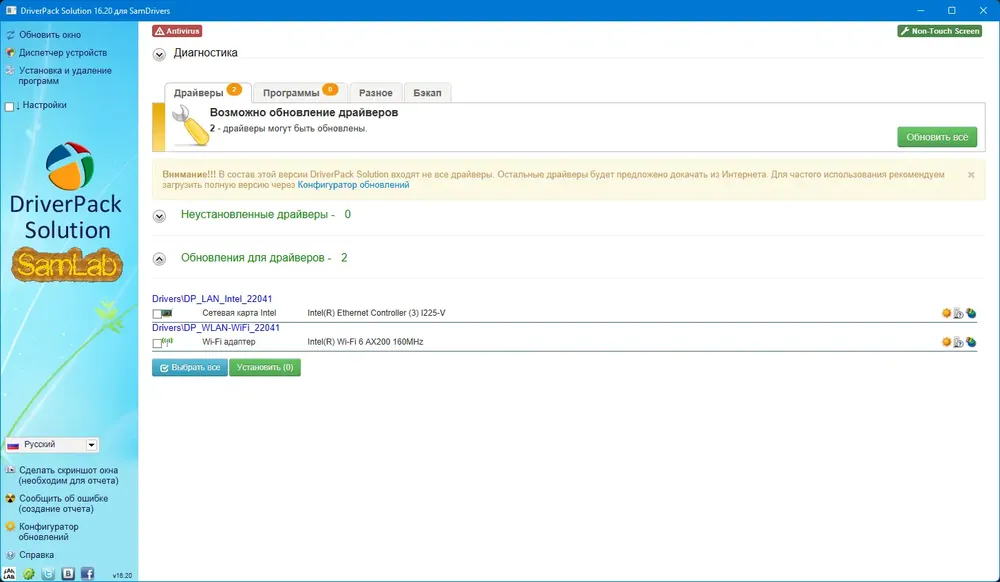
Task: Open Drivers\DP_LAN_Intel_22041 link
Action: (212, 298)
